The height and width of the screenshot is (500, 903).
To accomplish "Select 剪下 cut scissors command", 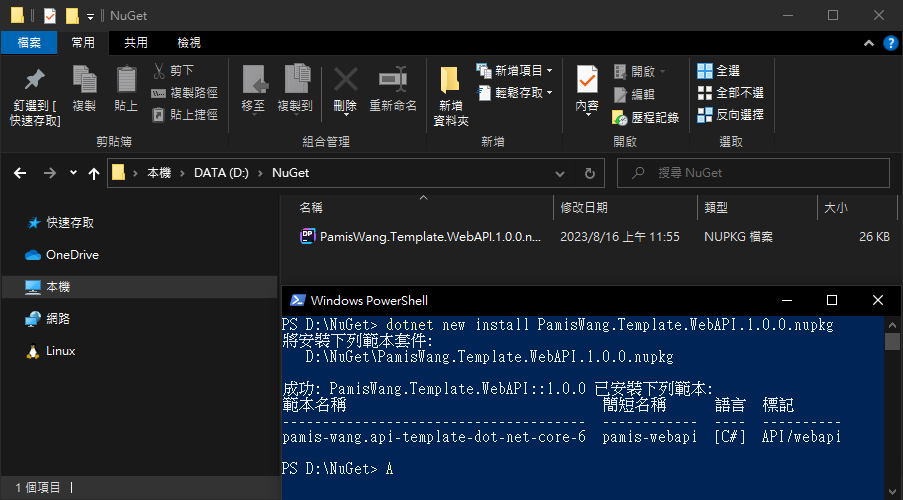I will tap(173, 71).
